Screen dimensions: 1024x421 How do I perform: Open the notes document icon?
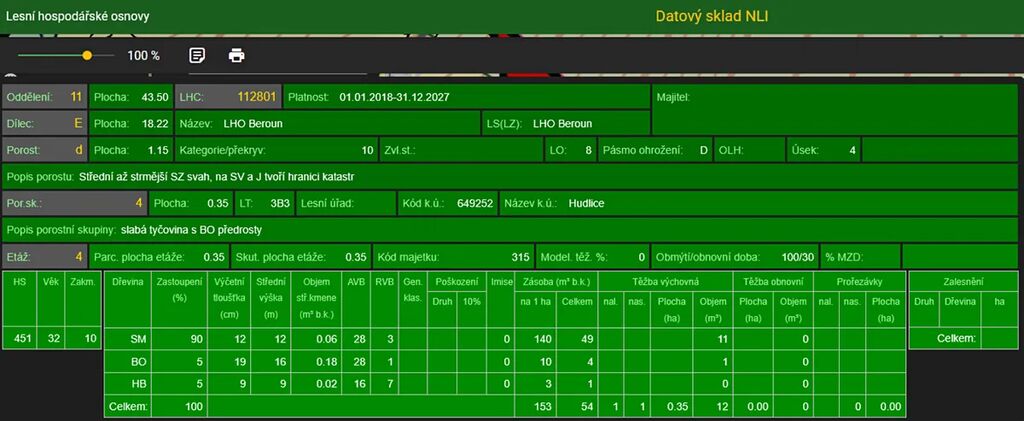point(197,55)
